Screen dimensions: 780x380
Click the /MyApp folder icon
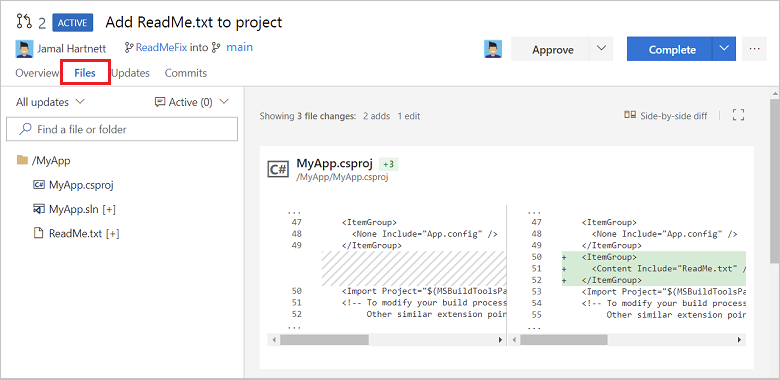[x=22, y=160]
